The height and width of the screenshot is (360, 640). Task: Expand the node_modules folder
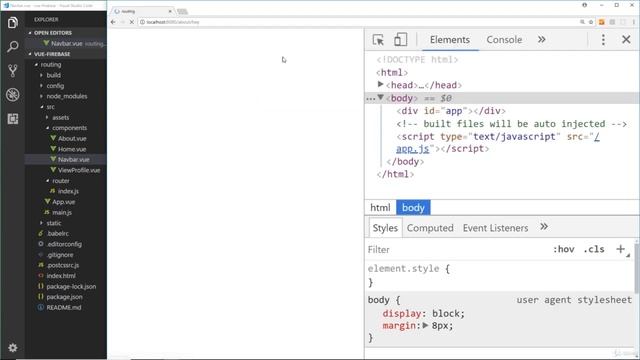(x=67, y=96)
